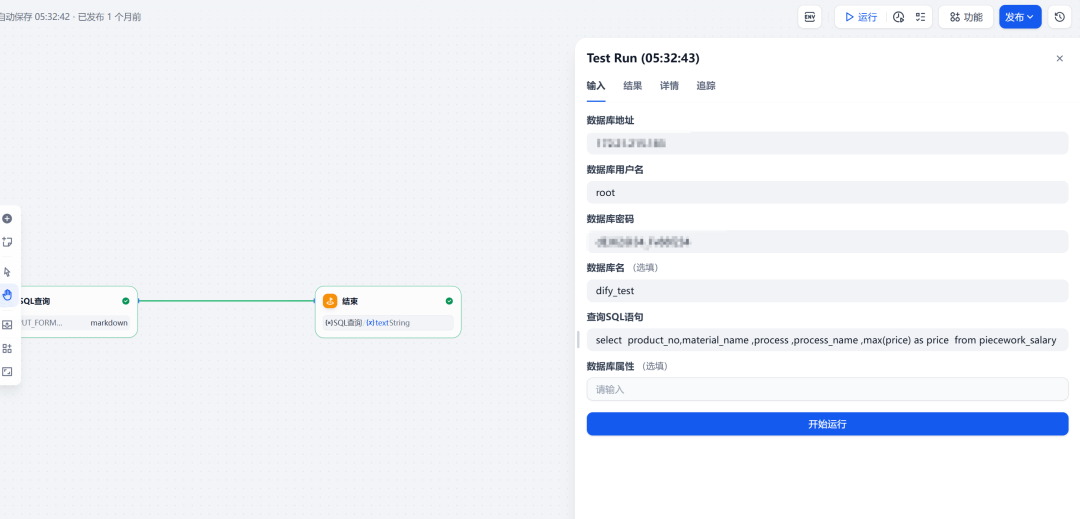Click the 数据库名 field containing dify_test
Image resolution: width=1080 pixels, height=519 pixels.
827,290
